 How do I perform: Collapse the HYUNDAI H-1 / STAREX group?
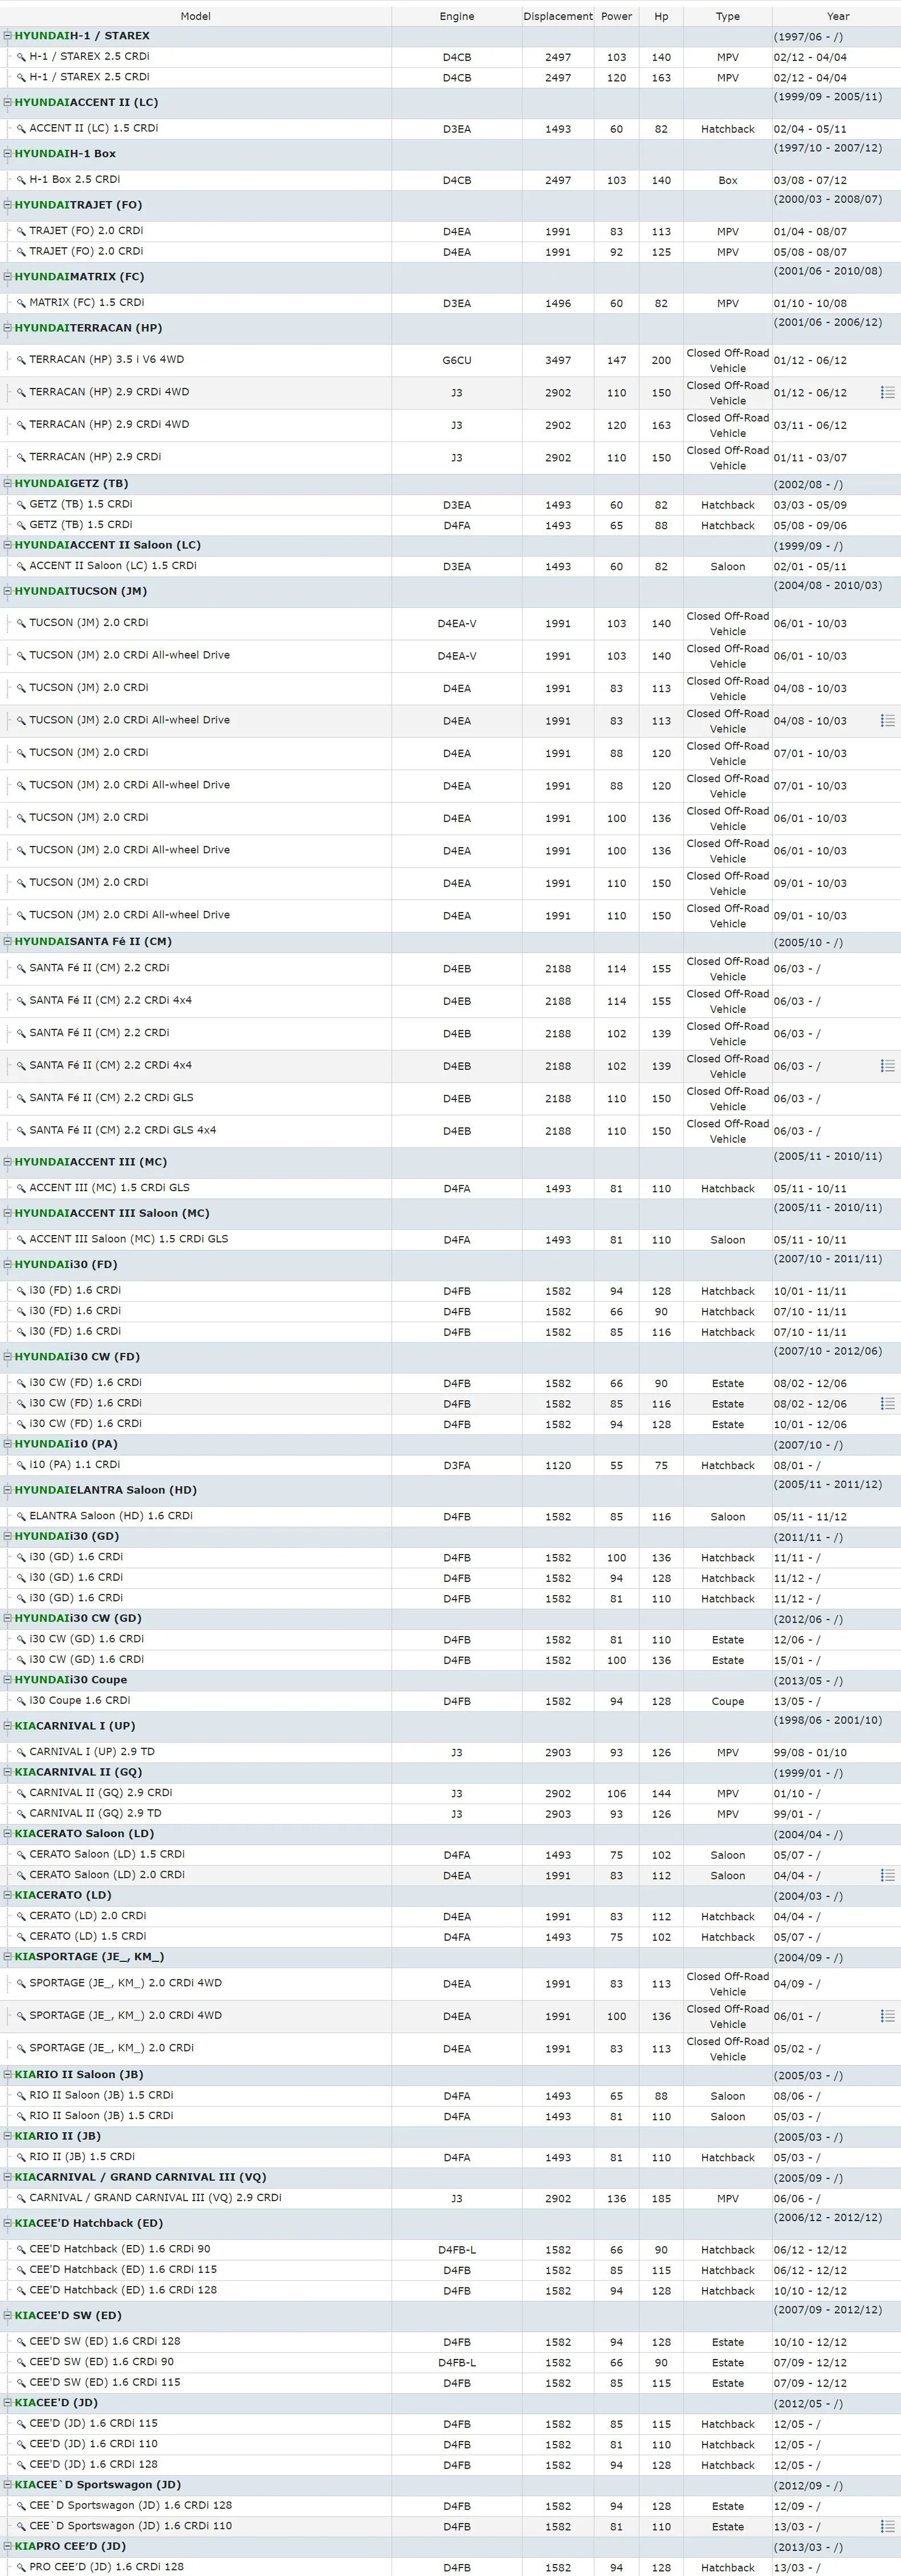8,36
